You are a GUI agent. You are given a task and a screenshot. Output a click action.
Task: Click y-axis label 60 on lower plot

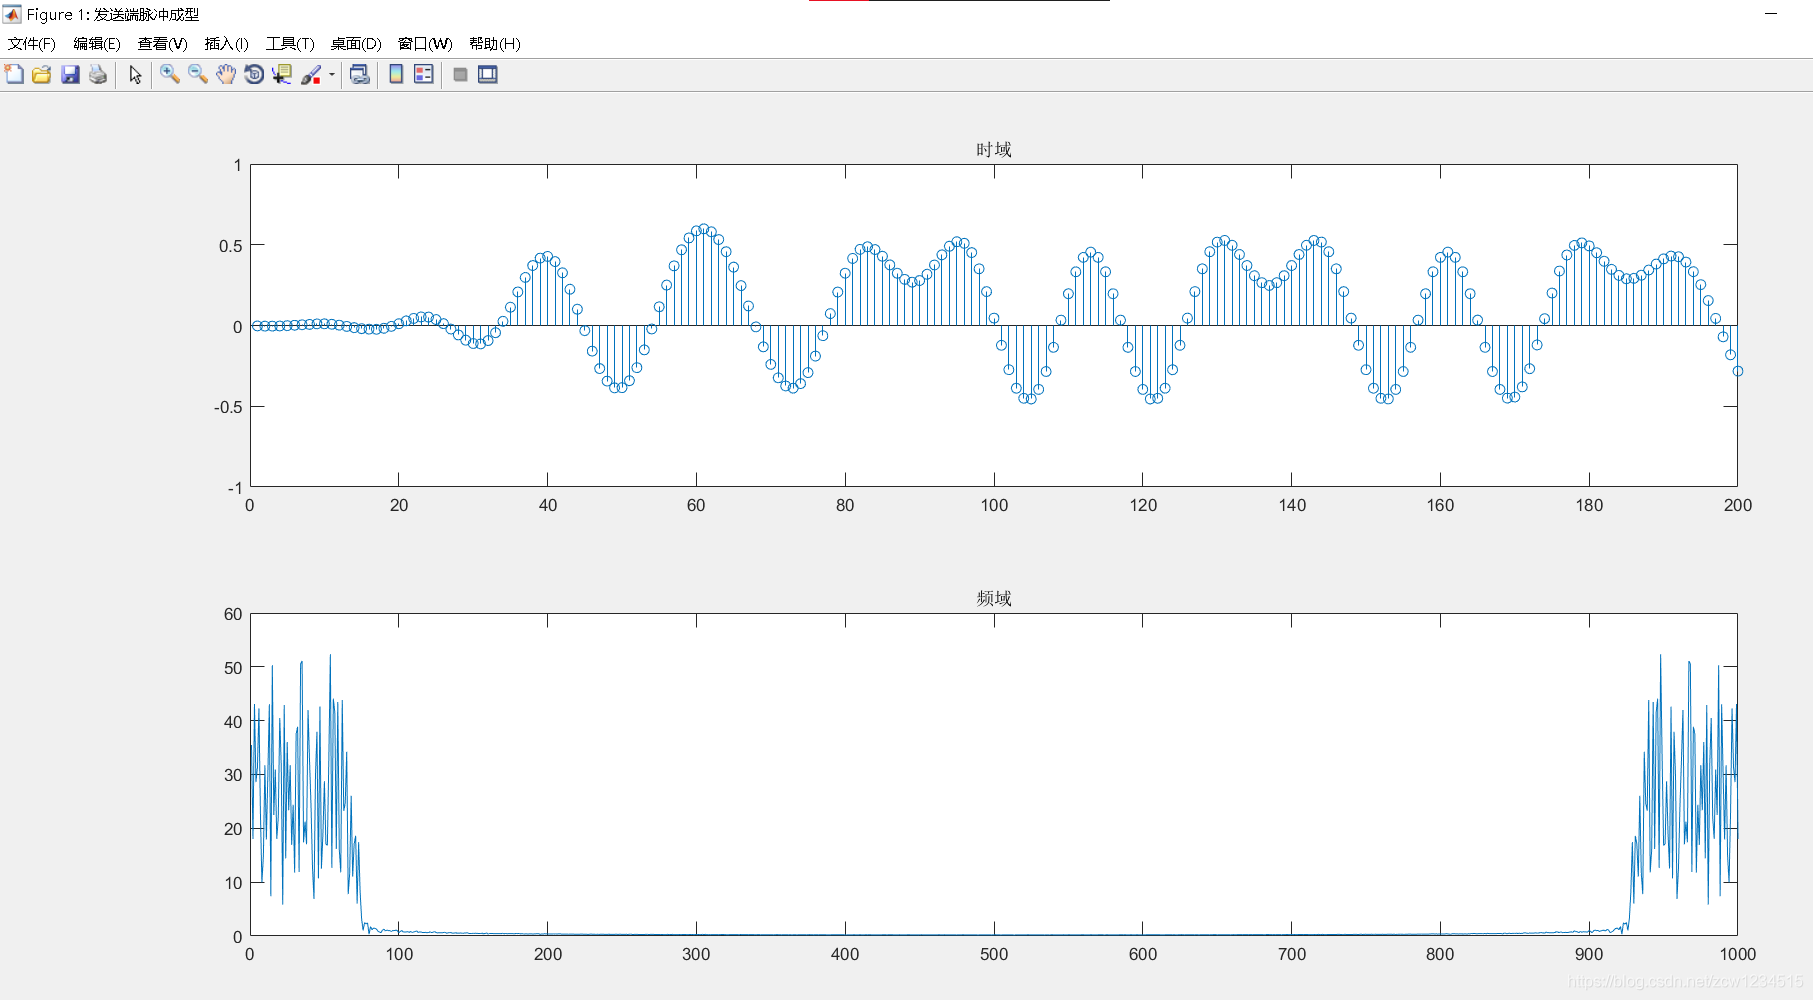point(233,614)
